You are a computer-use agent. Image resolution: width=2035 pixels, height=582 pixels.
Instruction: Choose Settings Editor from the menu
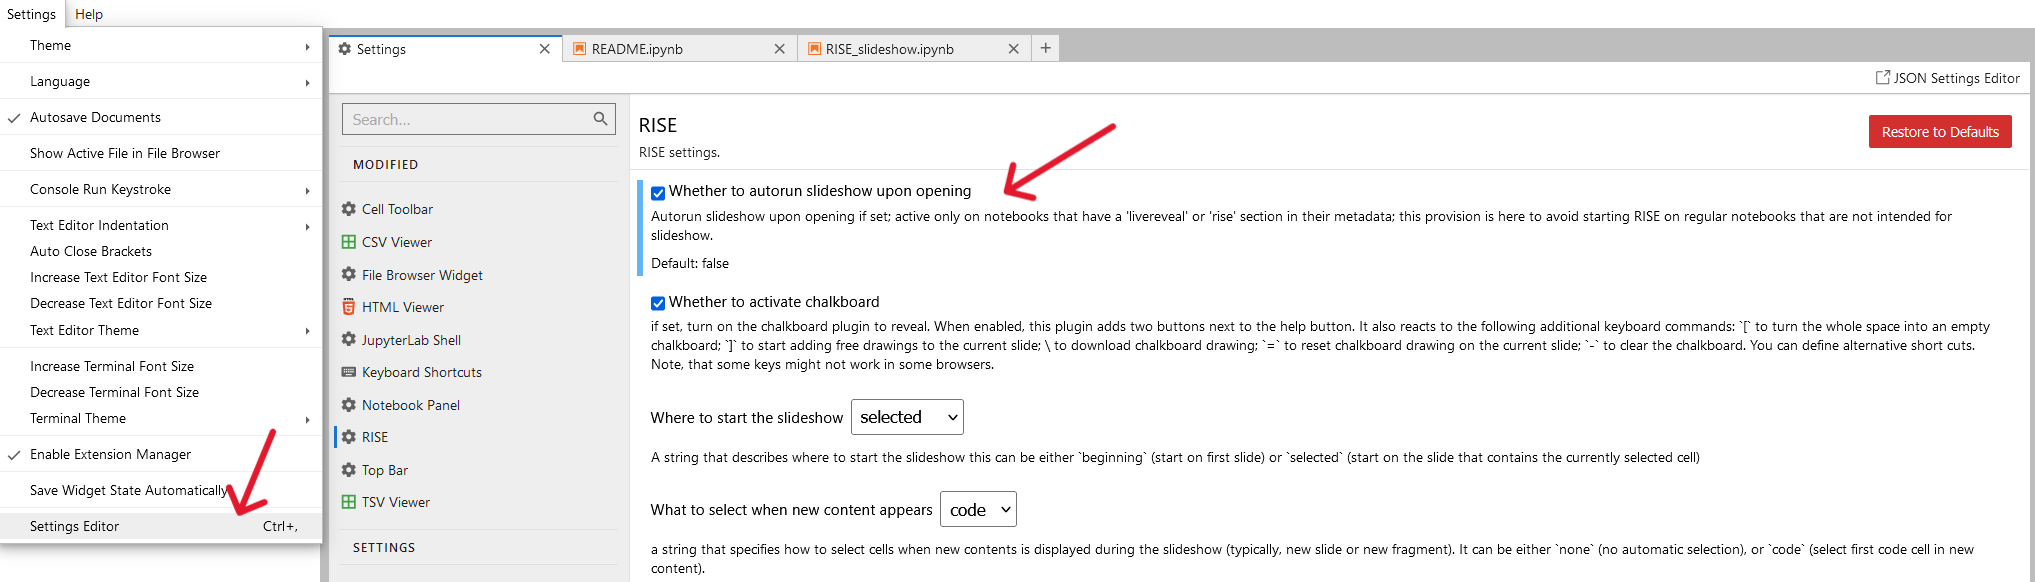[x=75, y=526]
